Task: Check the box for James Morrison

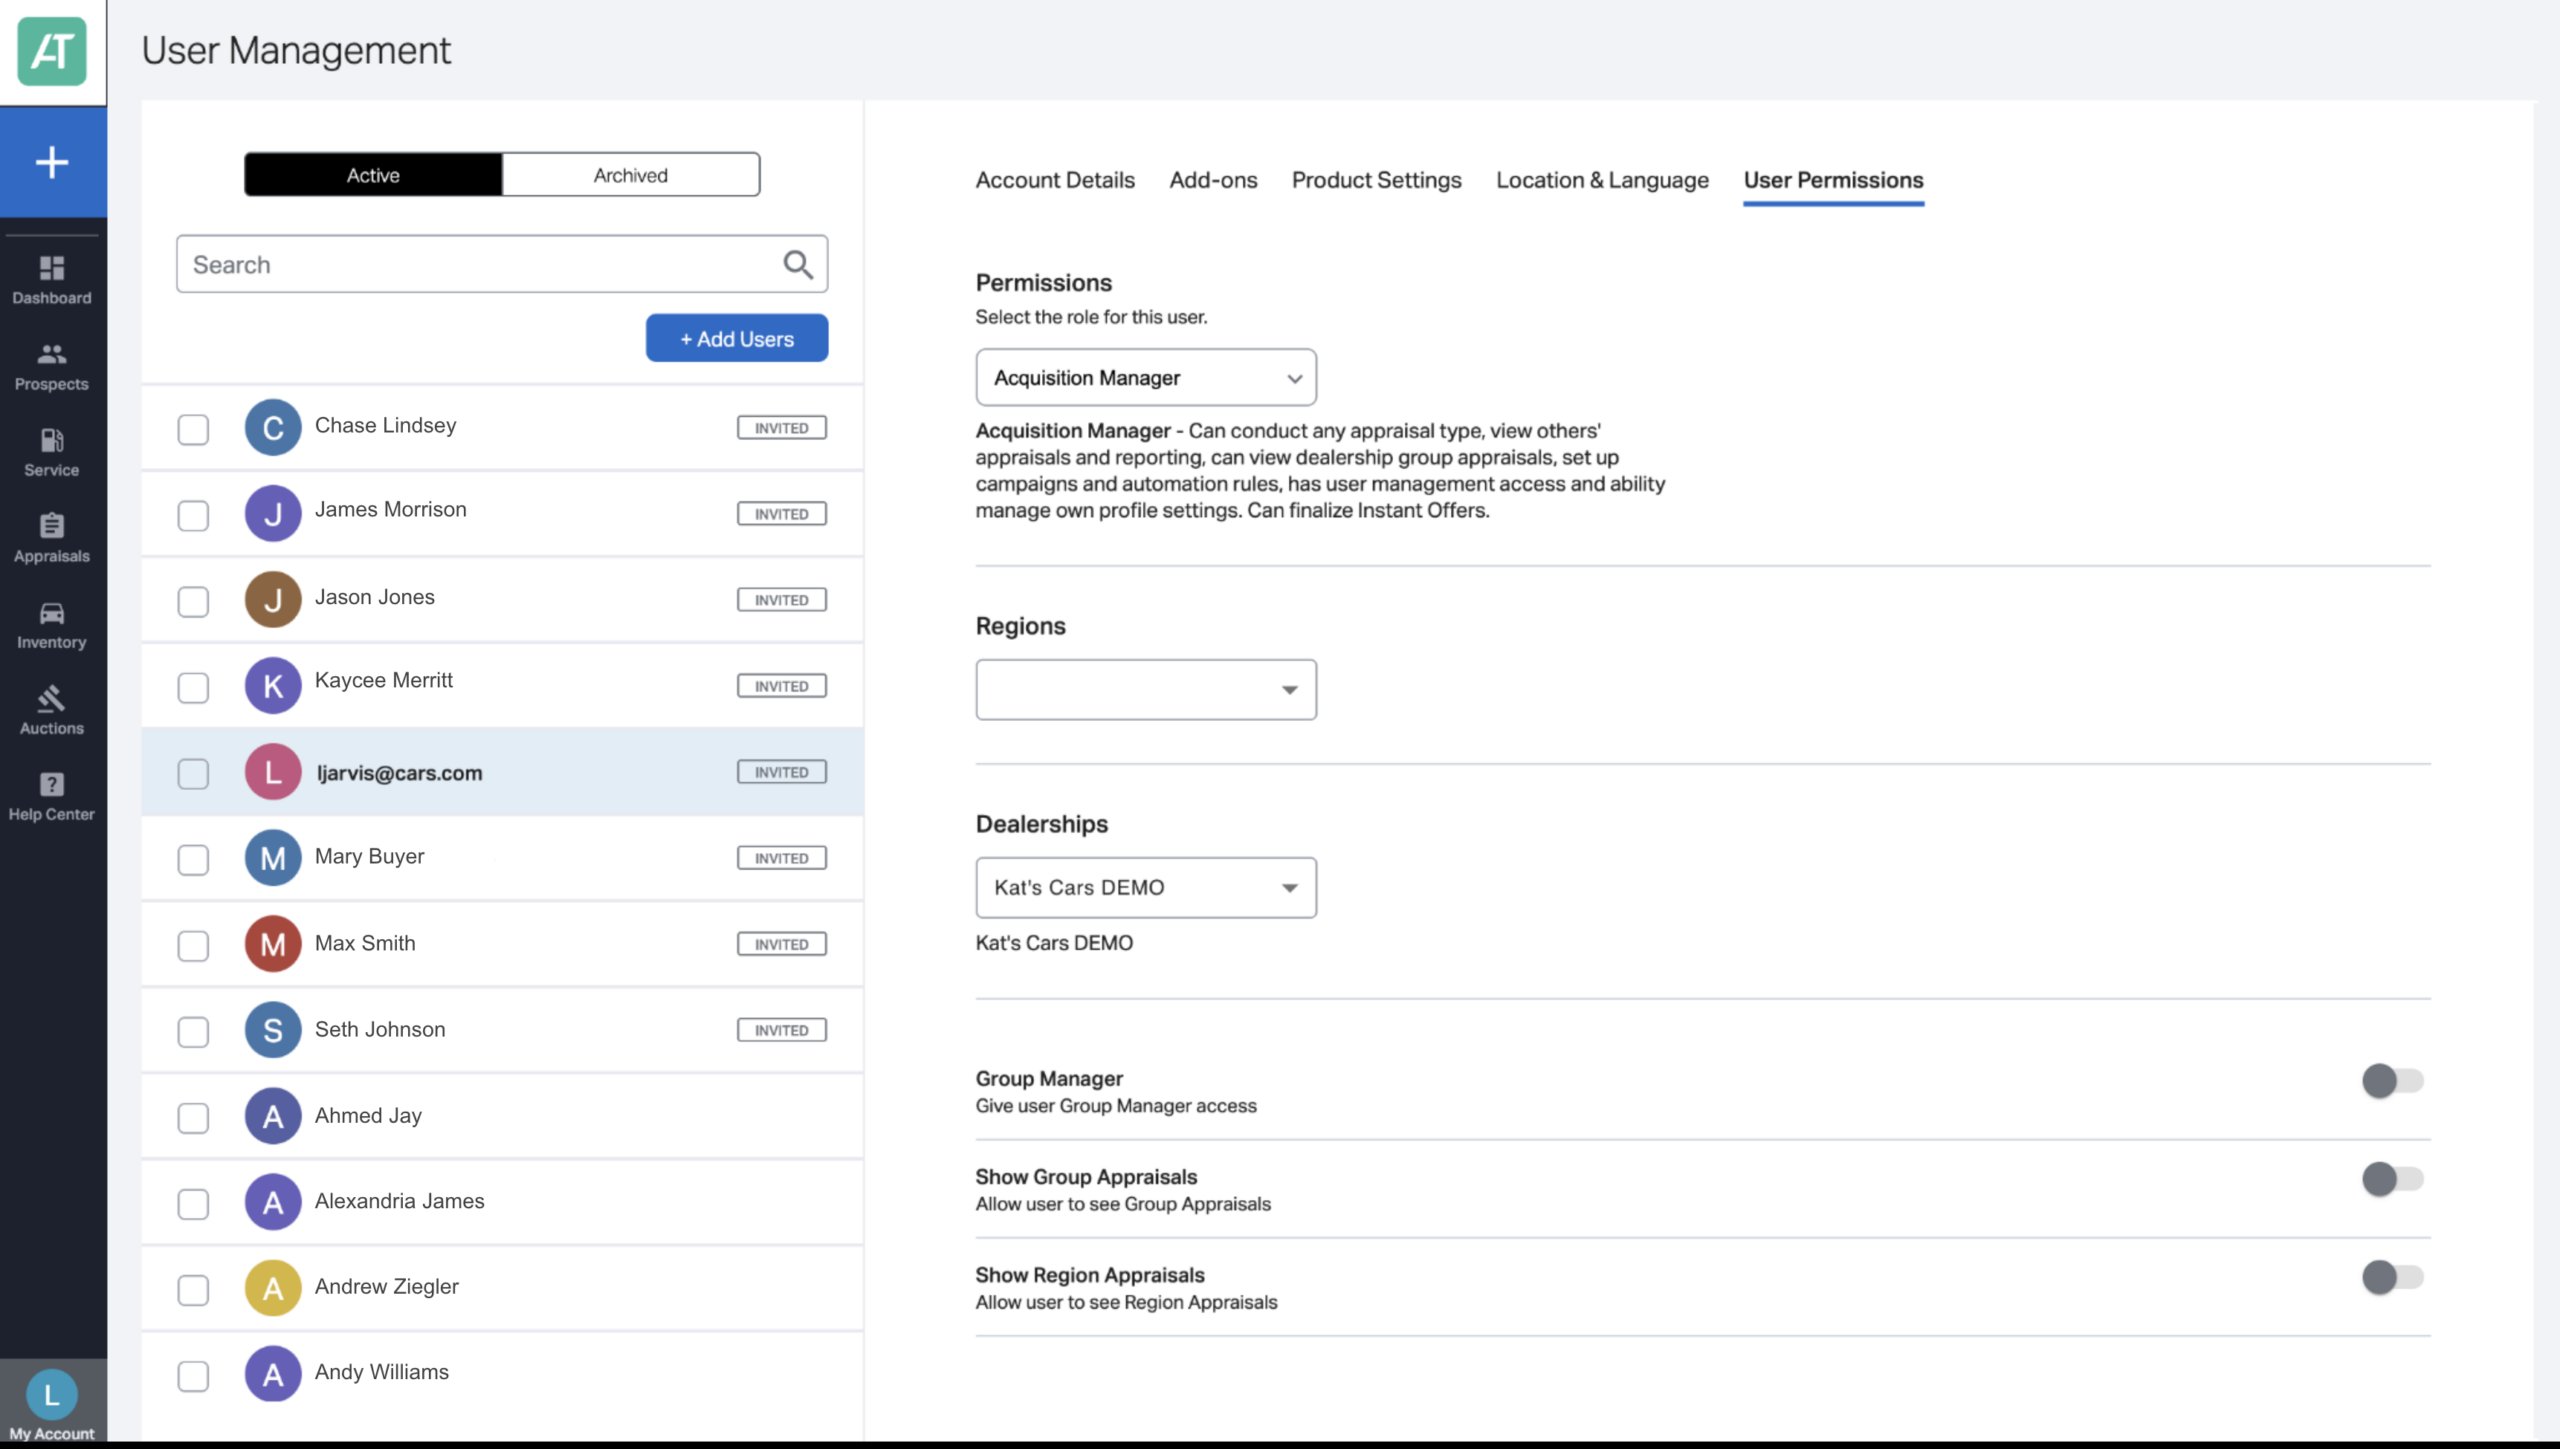Action: click(193, 515)
